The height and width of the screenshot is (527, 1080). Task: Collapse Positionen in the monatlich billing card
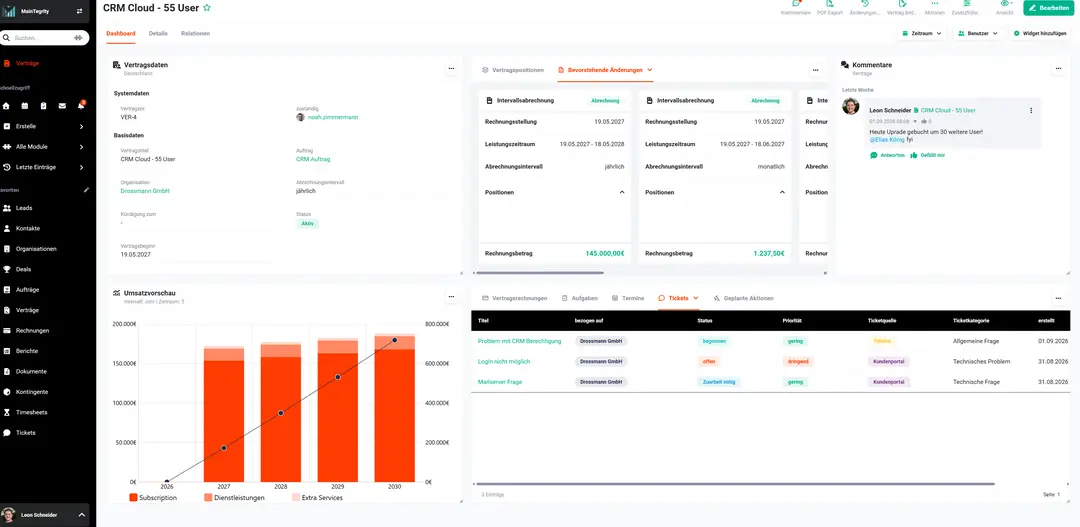782,192
